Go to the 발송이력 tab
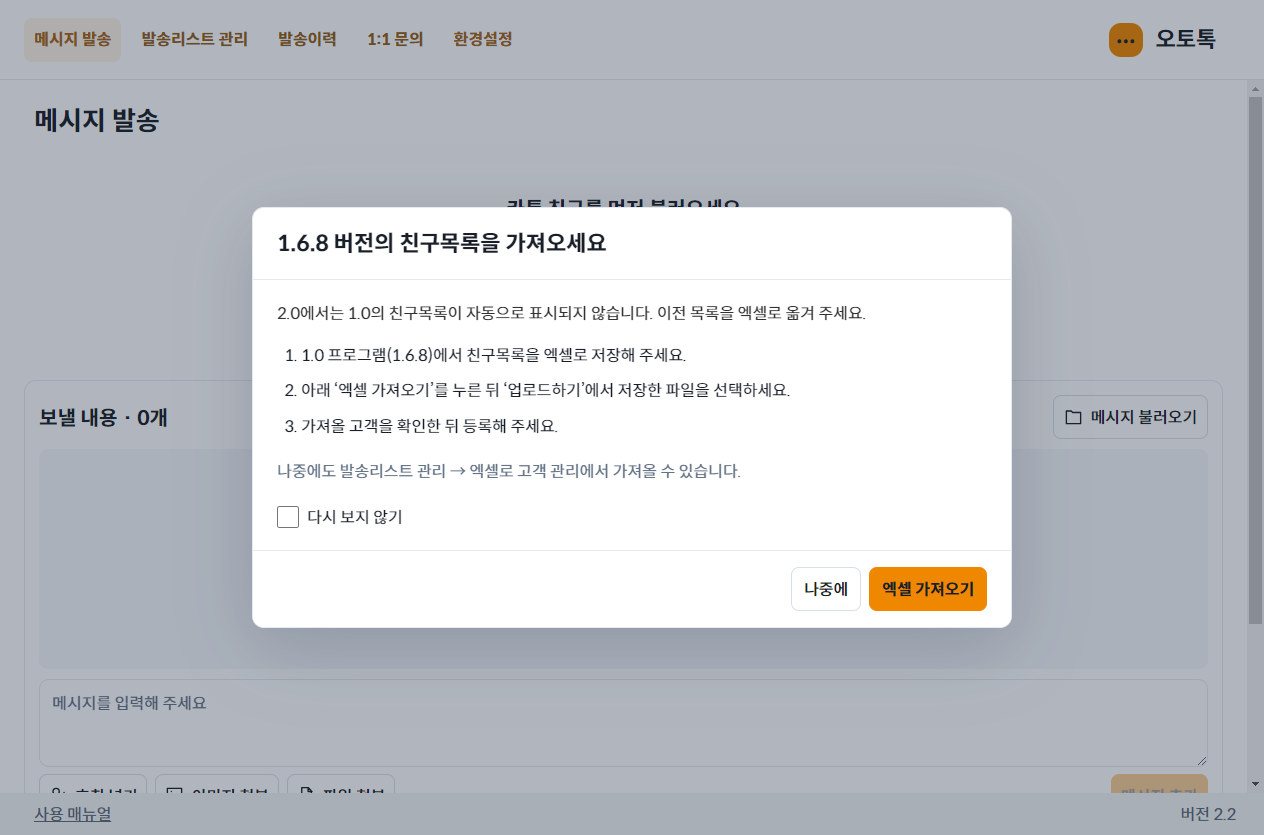 (307, 40)
